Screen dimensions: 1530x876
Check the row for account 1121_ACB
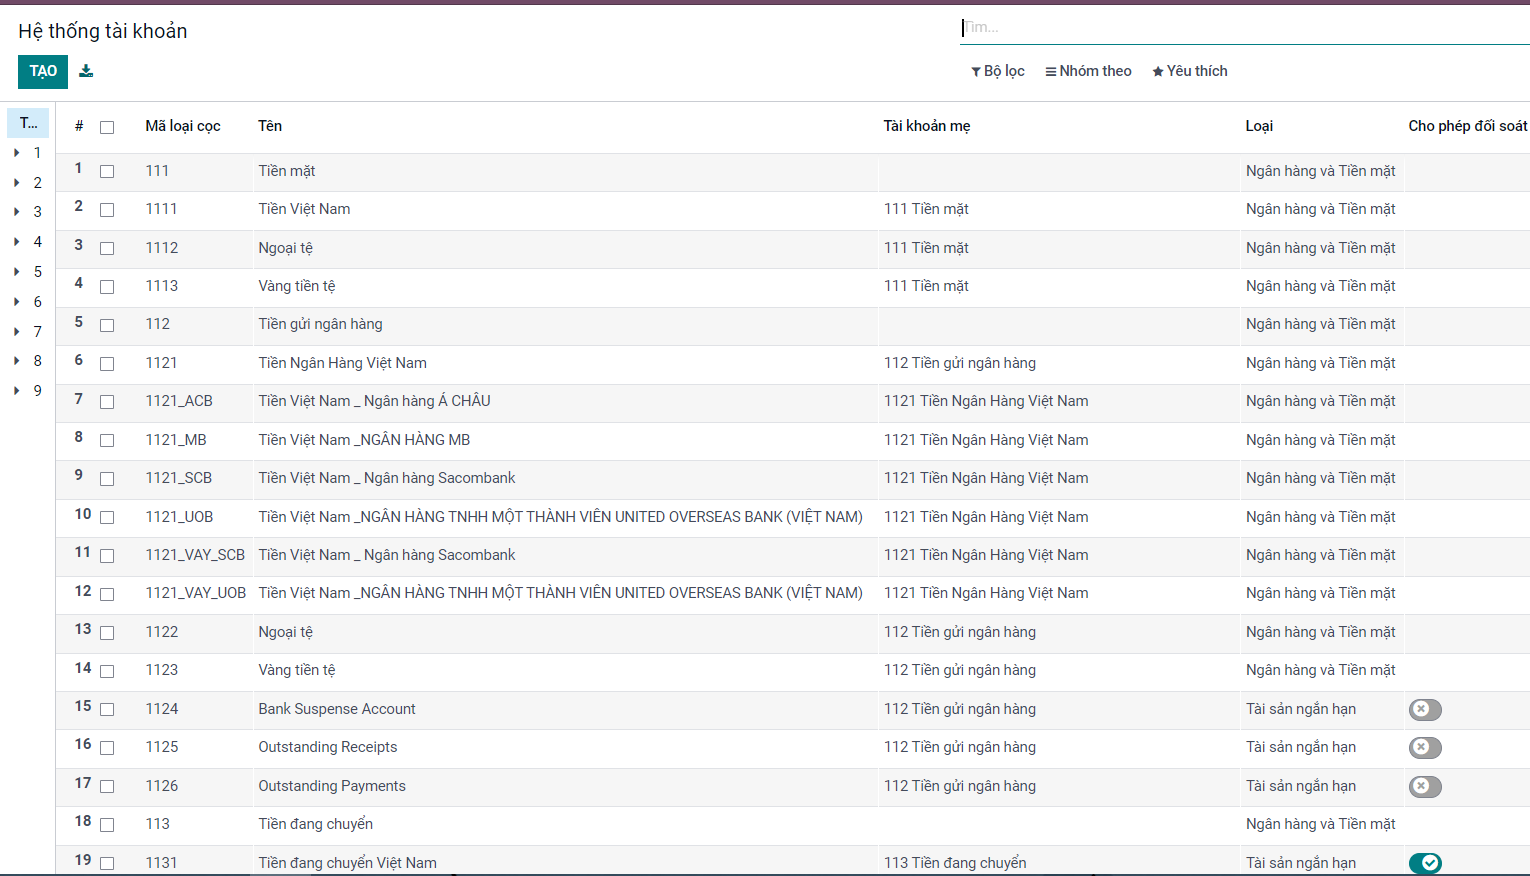pos(107,402)
